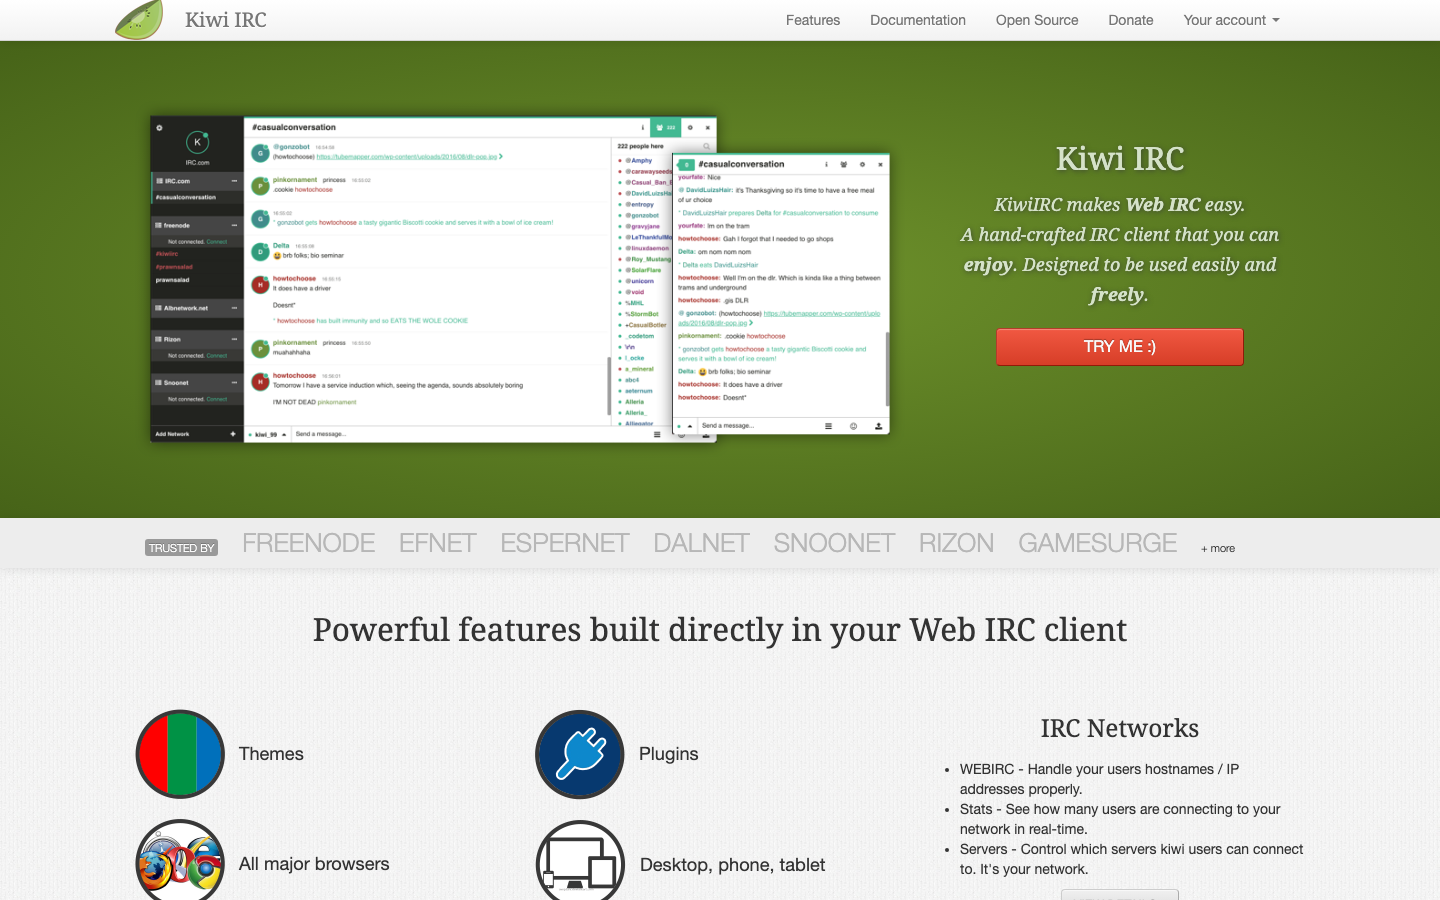Viewport: 1440px width, 900px height.
Task: Open the Themes feature icon
Action: 180,754
